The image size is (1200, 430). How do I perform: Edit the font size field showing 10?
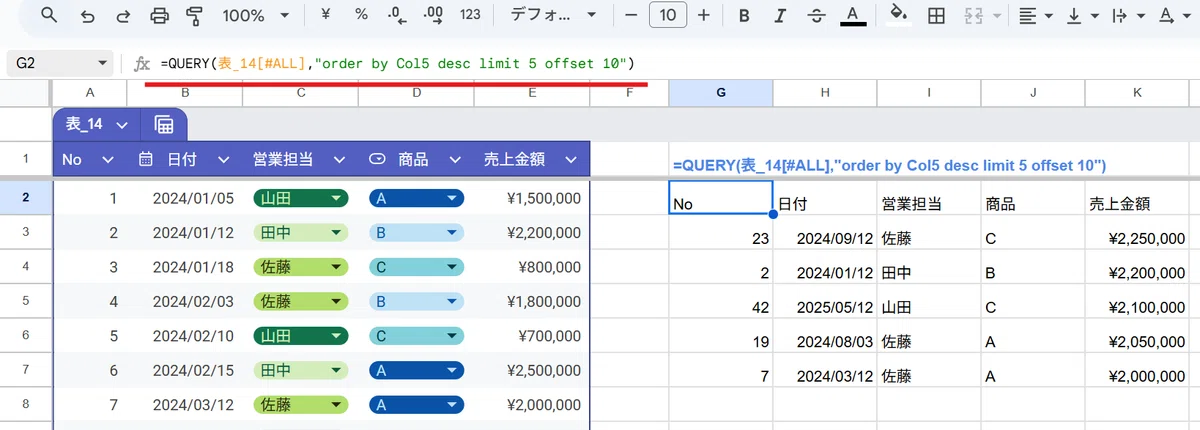click(x=667, y=15)
